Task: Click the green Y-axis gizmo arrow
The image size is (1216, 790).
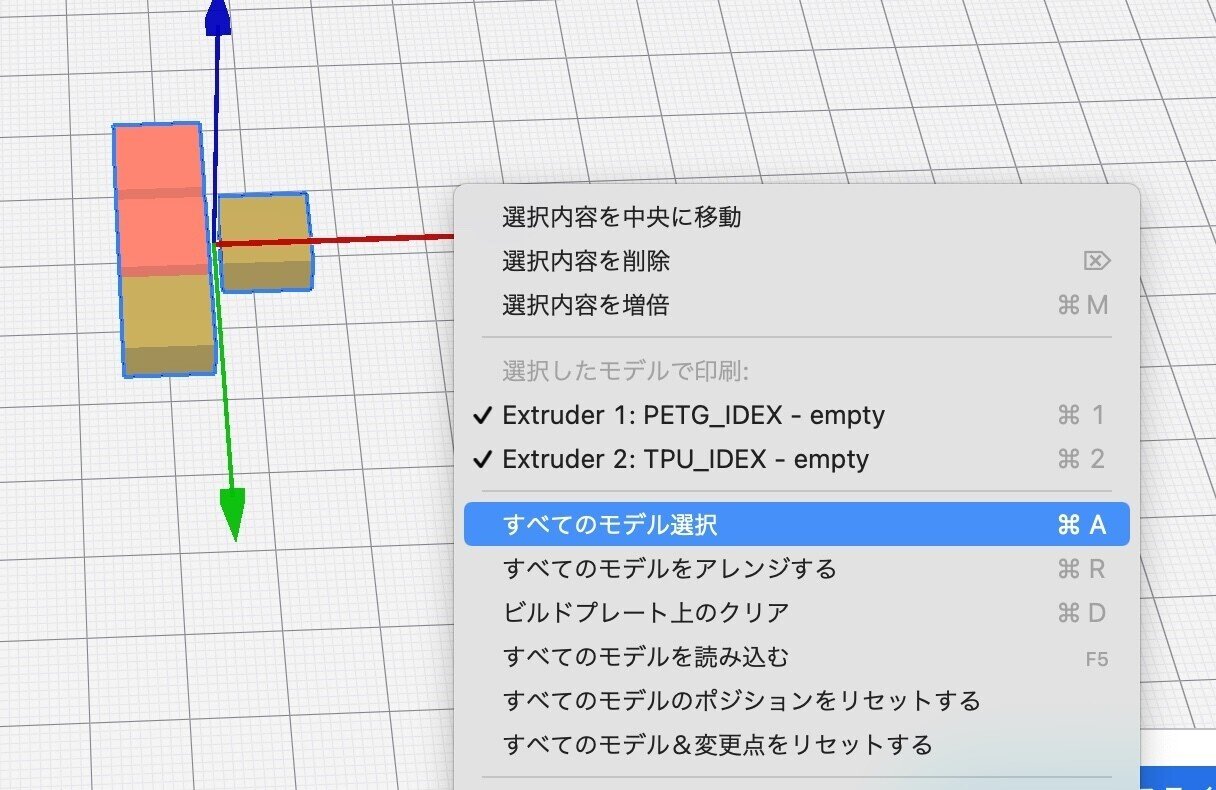Action: [234, 500]
